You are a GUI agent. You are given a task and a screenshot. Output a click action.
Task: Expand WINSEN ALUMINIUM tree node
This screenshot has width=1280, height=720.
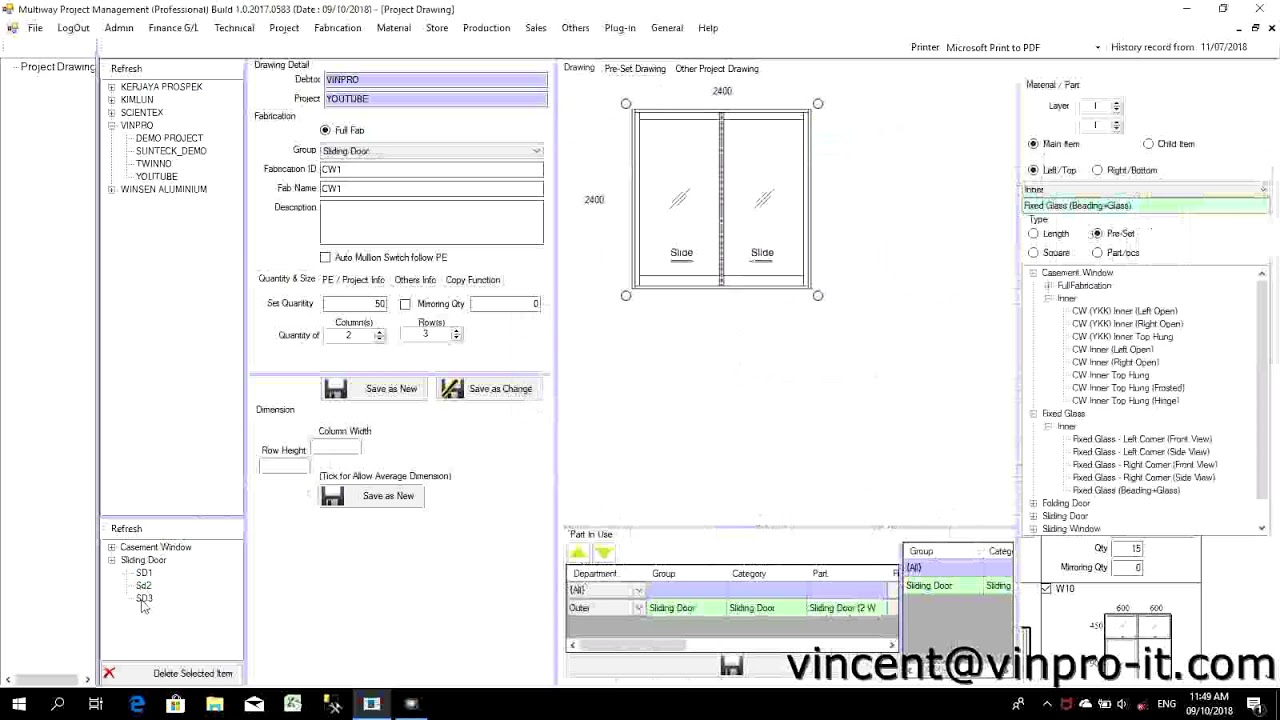tap(112, 189)
